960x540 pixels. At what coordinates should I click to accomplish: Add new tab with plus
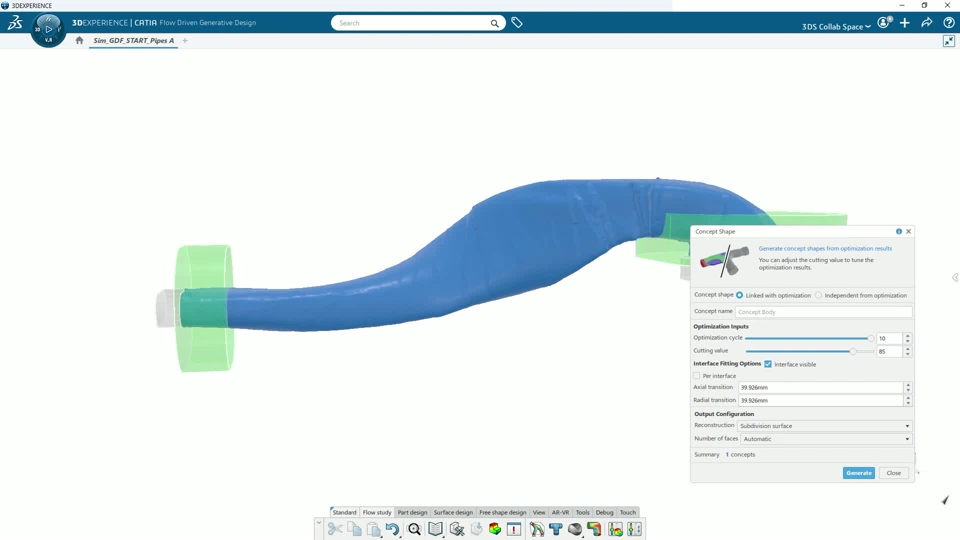coord(185,40)
